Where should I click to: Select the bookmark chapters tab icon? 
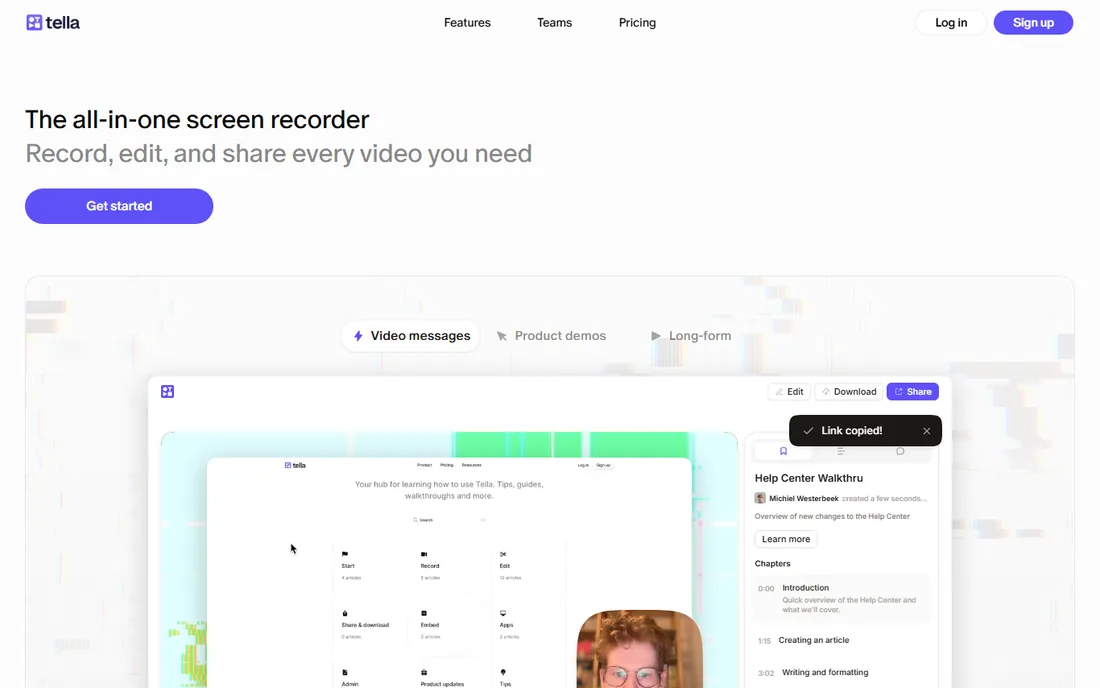[x=784, y=452]
